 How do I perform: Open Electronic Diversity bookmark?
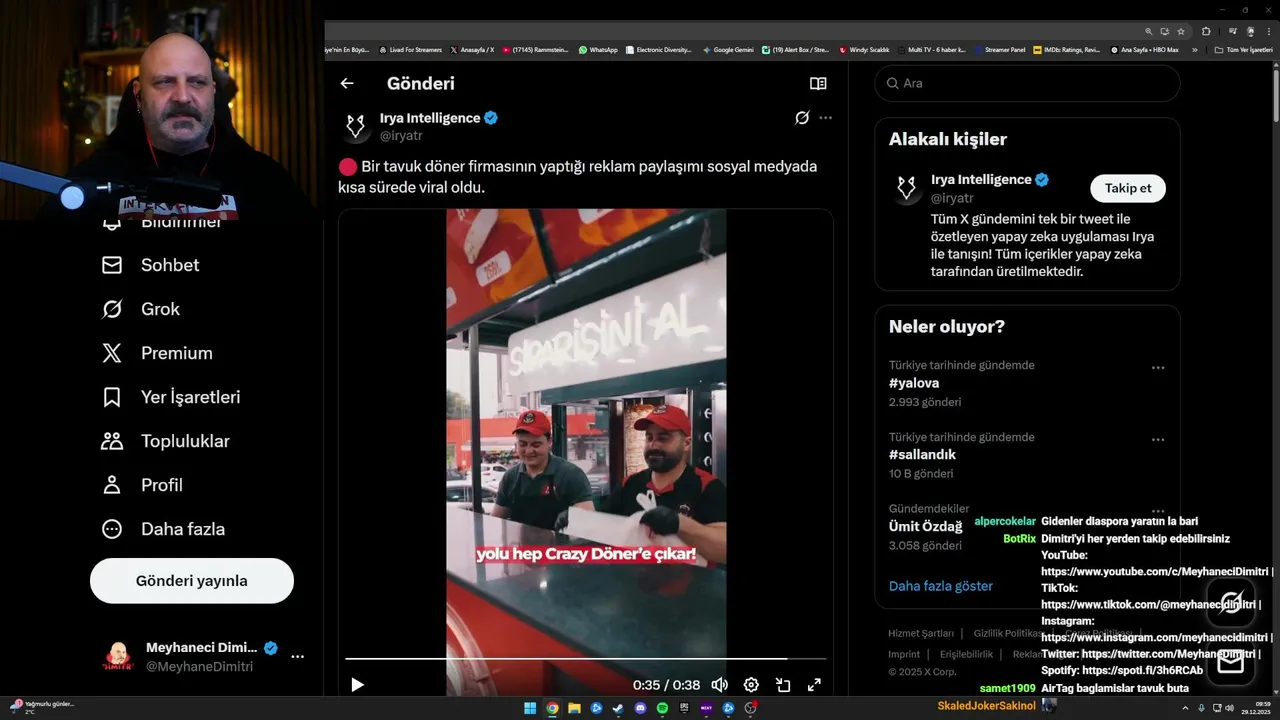(x=658, y=49)
